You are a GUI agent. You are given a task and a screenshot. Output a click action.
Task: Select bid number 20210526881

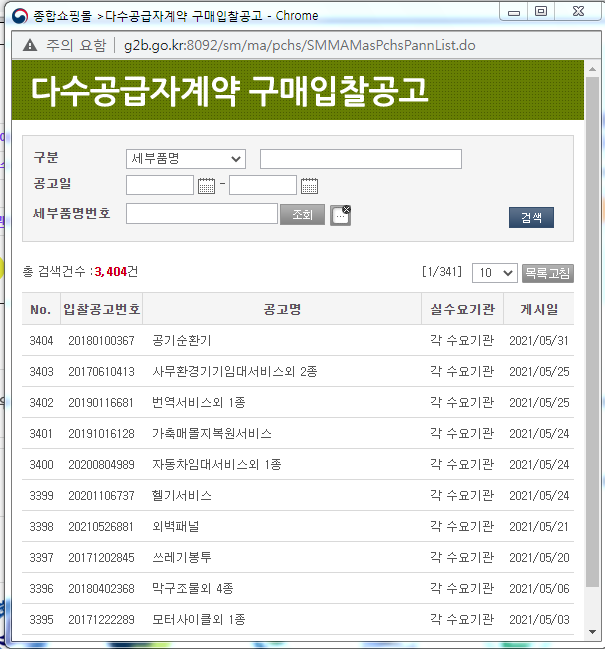coord(101,526)
